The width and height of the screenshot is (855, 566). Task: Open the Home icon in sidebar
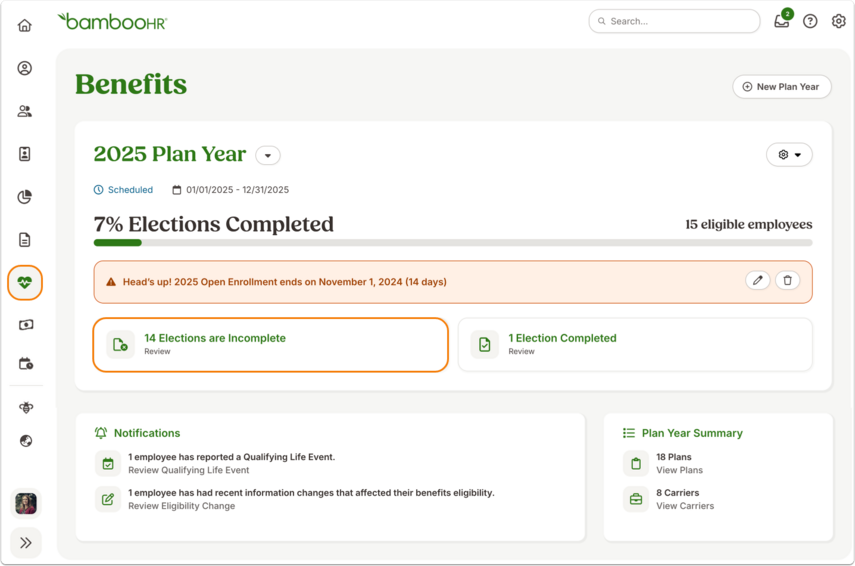click(25, 25)
